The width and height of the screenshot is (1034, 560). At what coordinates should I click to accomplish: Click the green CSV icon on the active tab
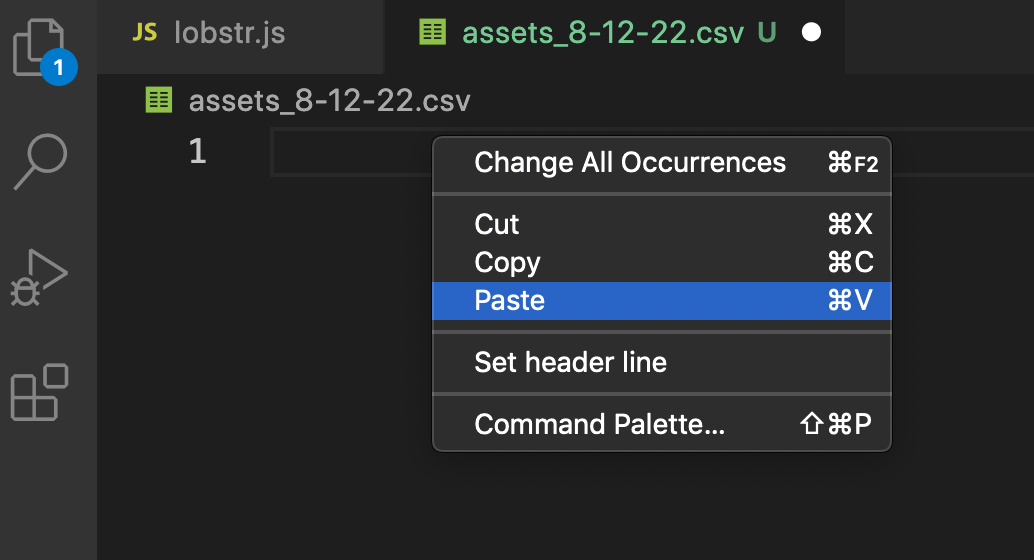pyautogui.click(x=433, y=32)
